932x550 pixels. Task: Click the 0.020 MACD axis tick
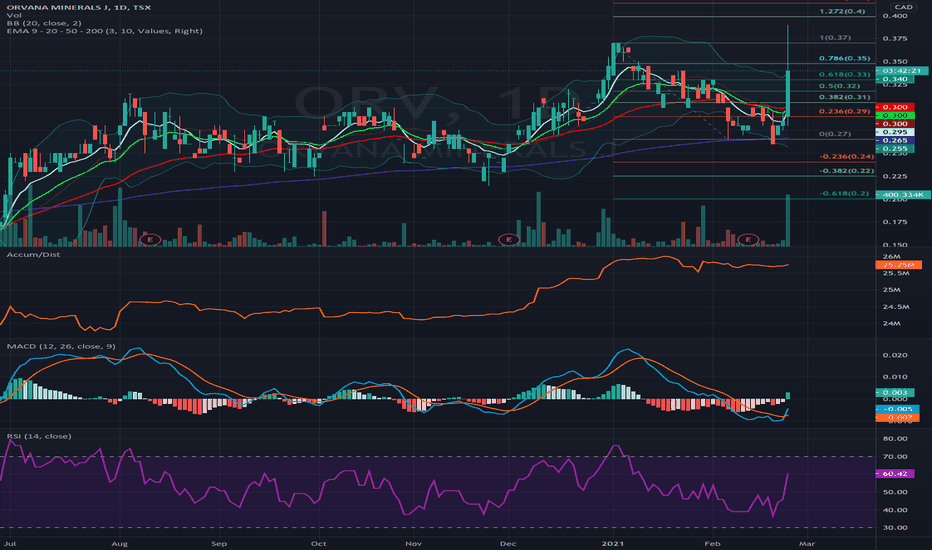coord(895,355)
